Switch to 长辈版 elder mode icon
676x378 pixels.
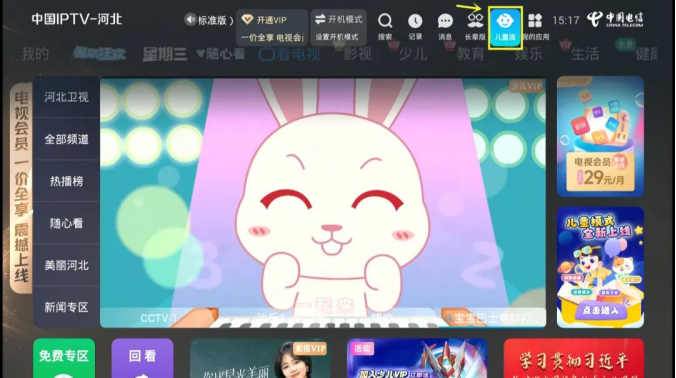point(475,26)
